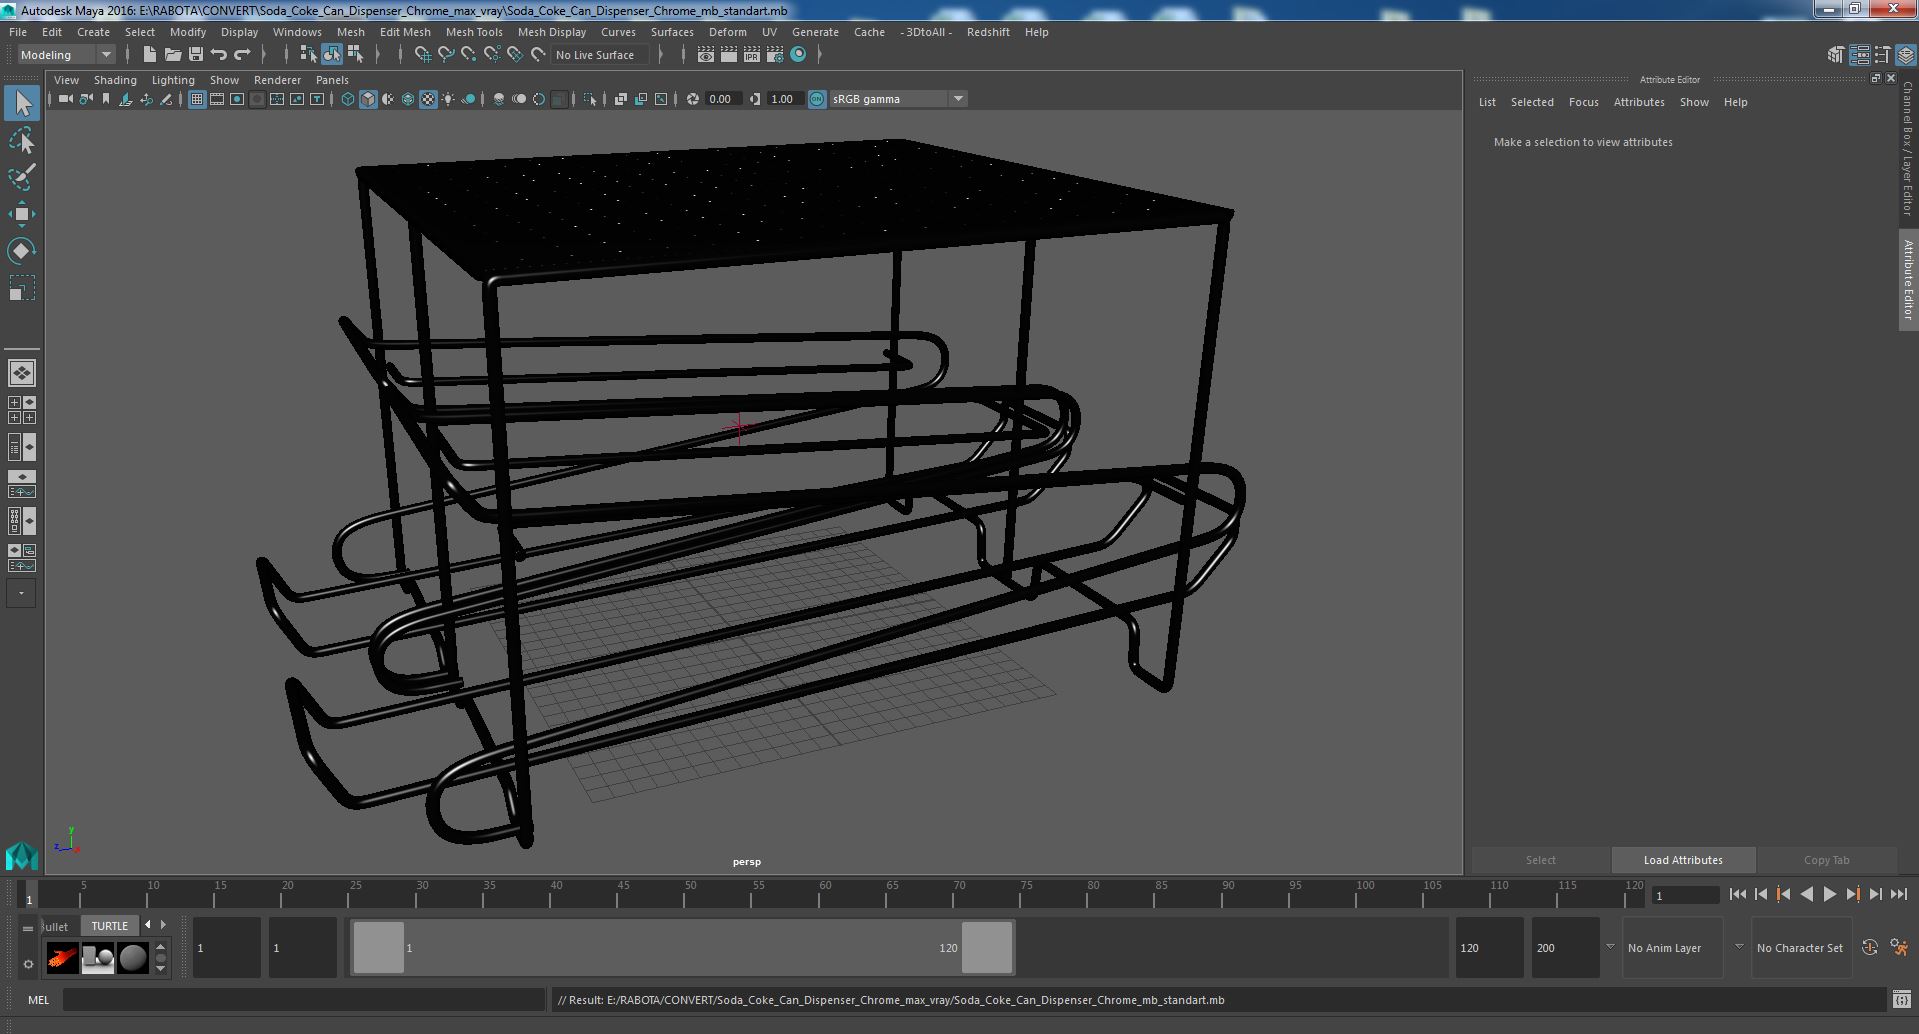Go to end of playback range
1919x1034 pixels.
pos(1898,895)
